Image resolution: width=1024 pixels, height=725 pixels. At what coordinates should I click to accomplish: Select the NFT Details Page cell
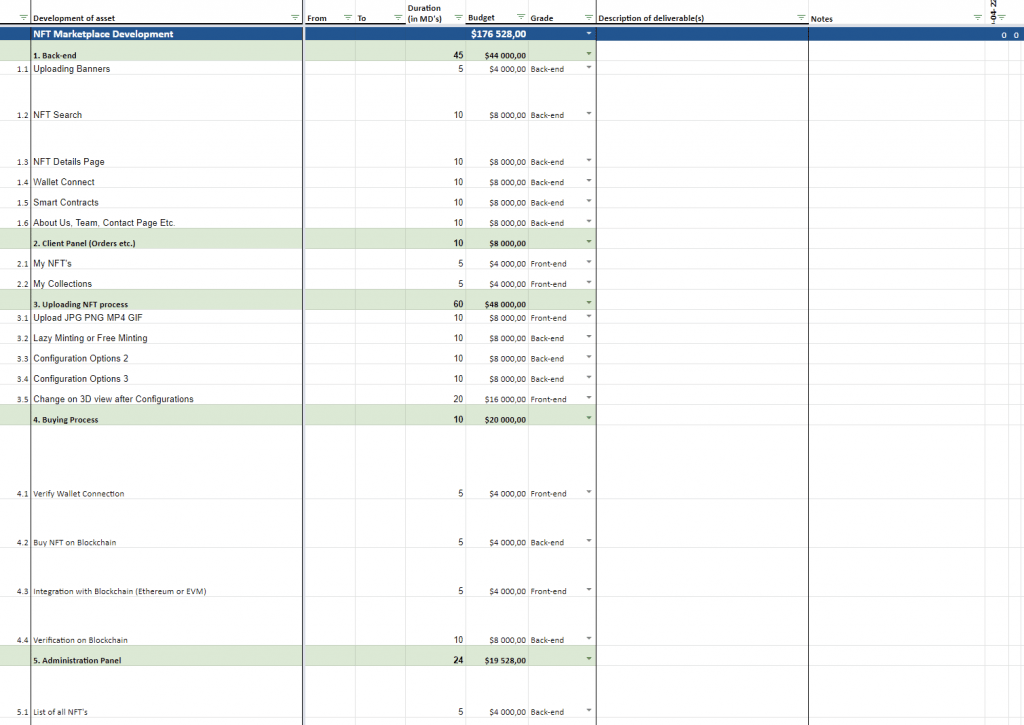click(167, 145)
